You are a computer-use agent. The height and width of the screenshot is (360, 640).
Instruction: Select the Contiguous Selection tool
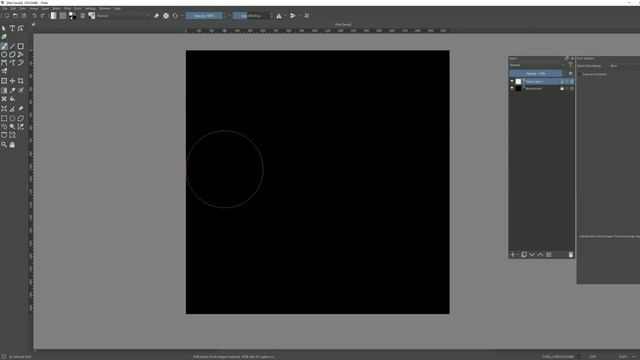[12, 127]
